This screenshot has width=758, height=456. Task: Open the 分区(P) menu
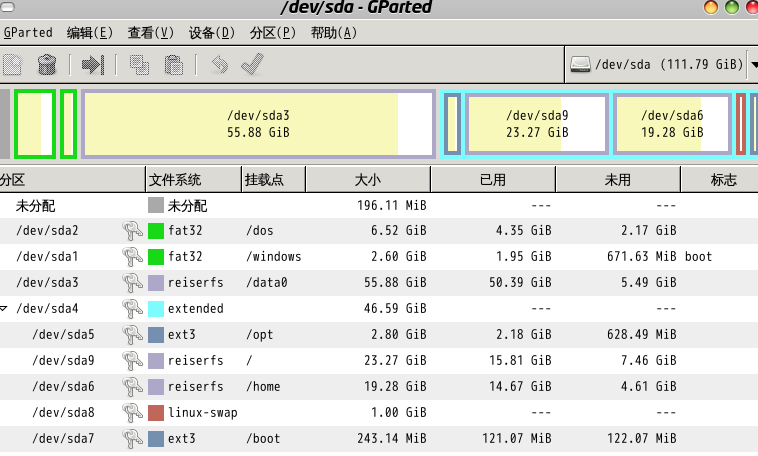(273, 32)
